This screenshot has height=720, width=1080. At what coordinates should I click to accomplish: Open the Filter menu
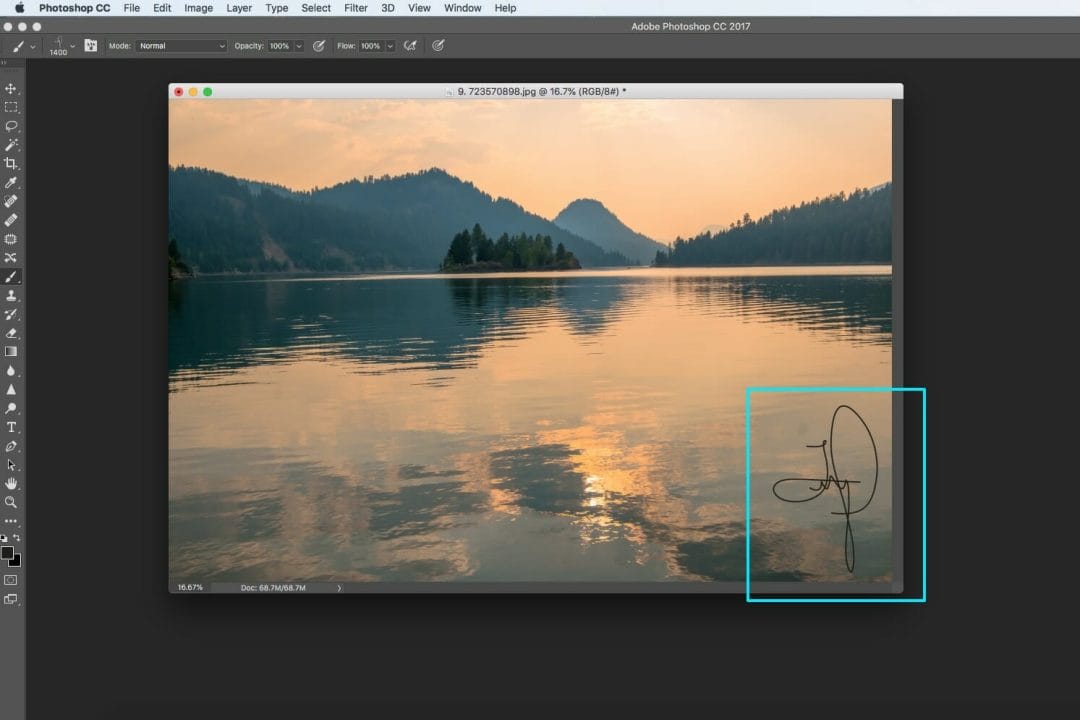[355, 8]
